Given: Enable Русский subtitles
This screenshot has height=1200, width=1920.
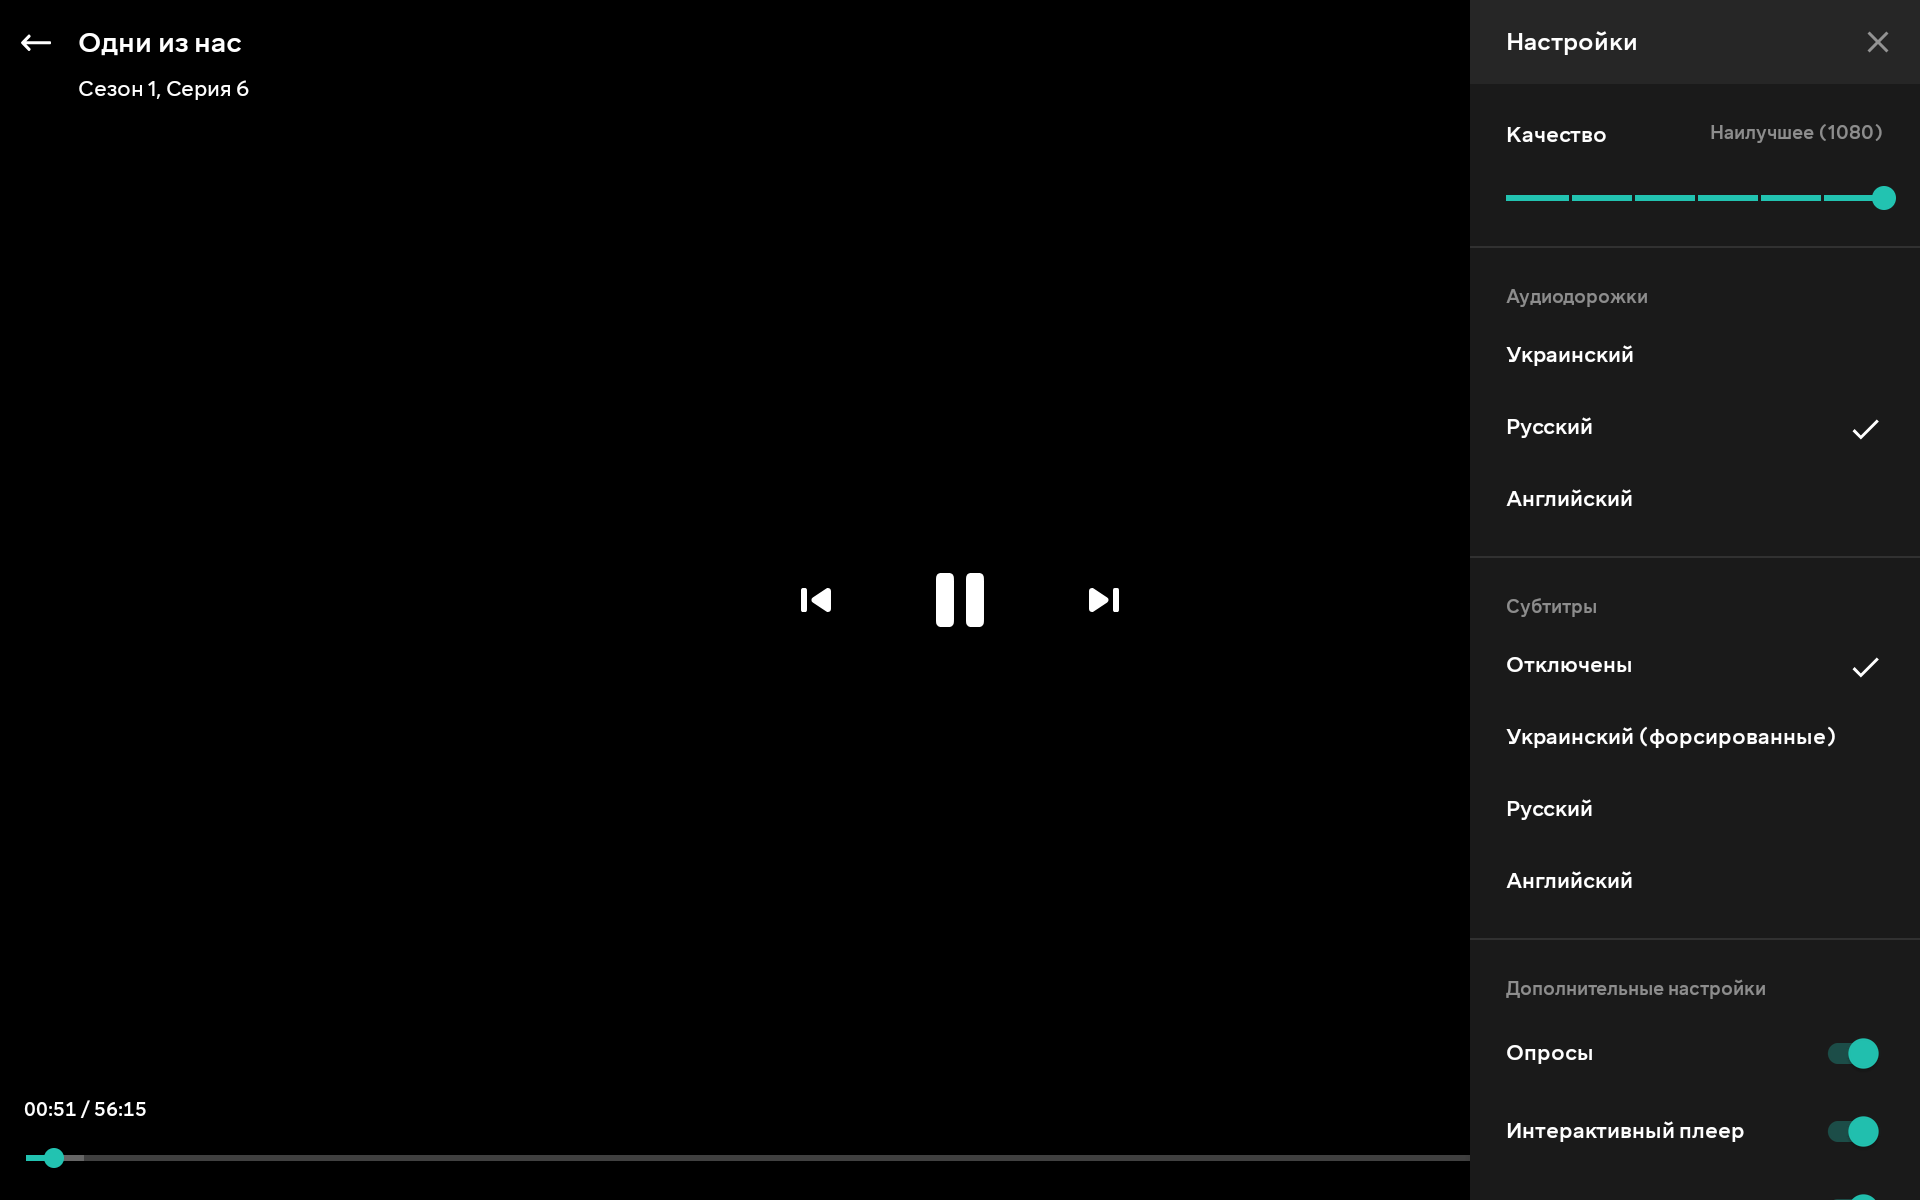Looking at the screenshot, I should point(1549,809).
